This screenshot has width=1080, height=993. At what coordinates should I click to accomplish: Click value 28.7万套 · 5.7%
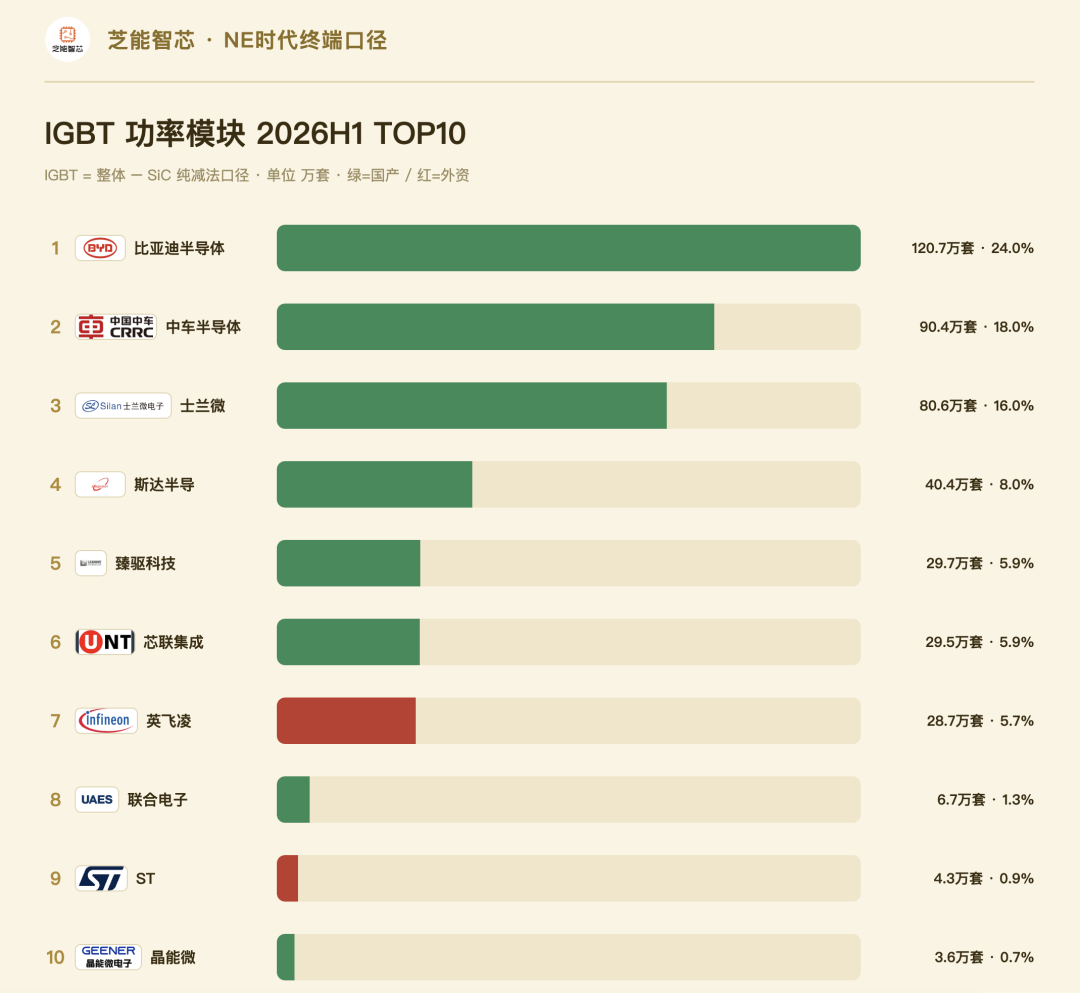tap(980, 721)
